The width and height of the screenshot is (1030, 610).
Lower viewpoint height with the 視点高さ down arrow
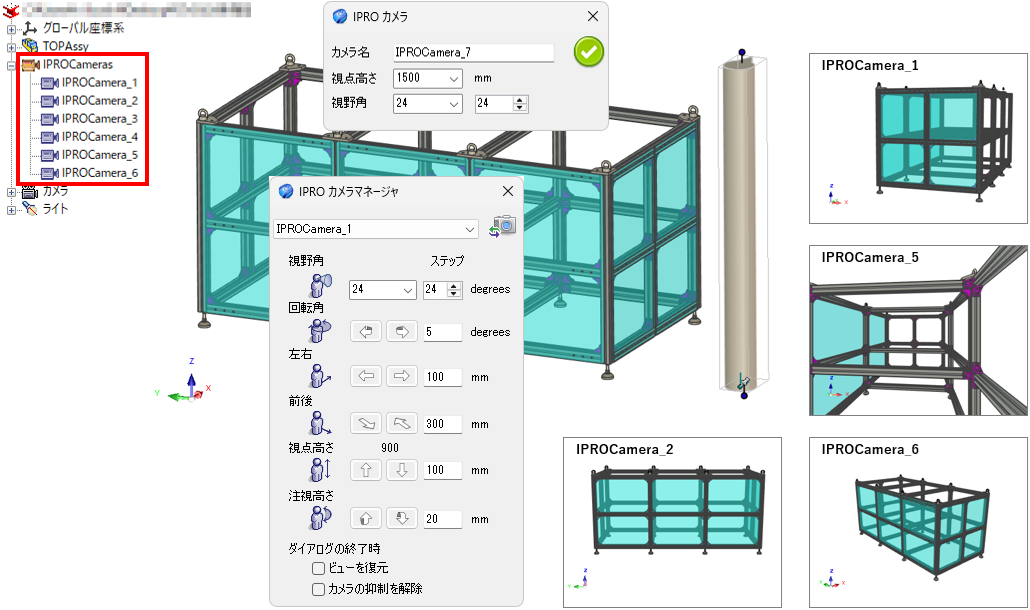[x=401, y=470]
